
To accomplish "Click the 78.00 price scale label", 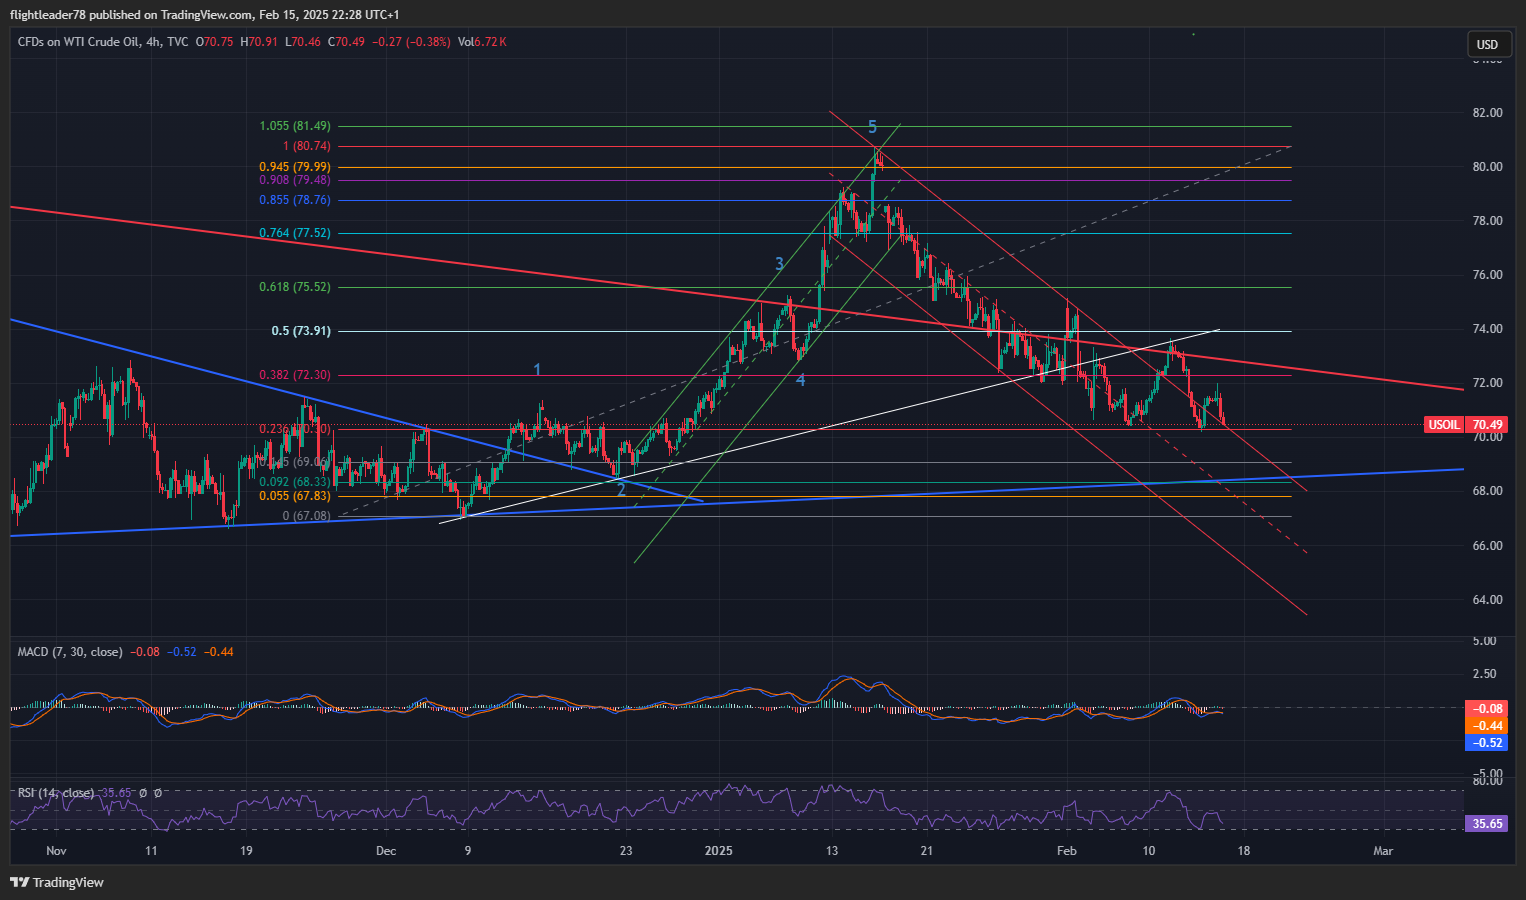I will pos(1488,221).
